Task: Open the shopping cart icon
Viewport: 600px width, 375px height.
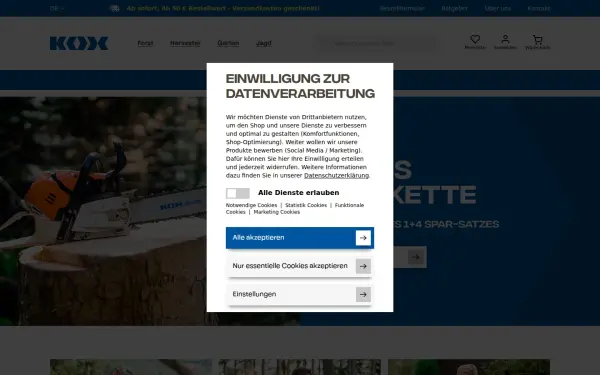Action: pyautogui.click(x=538, y=39)
